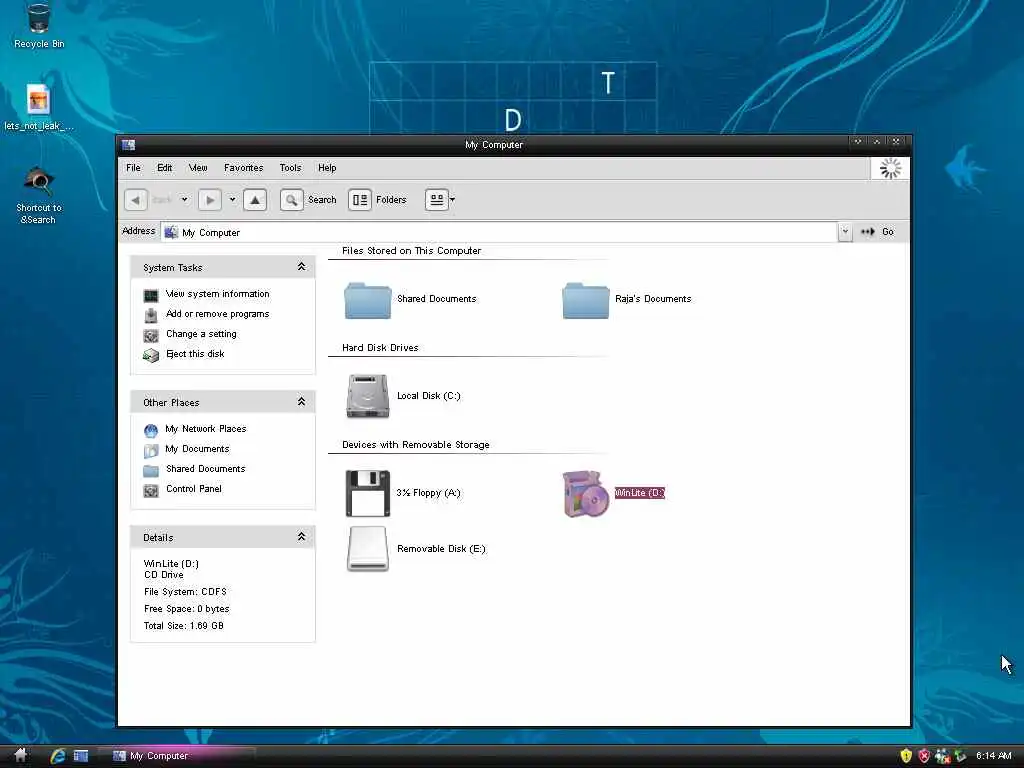The height and width of the screenshot is (768, 1024).
Task: Click Devices with Removable Storage header
Action: 415,445
